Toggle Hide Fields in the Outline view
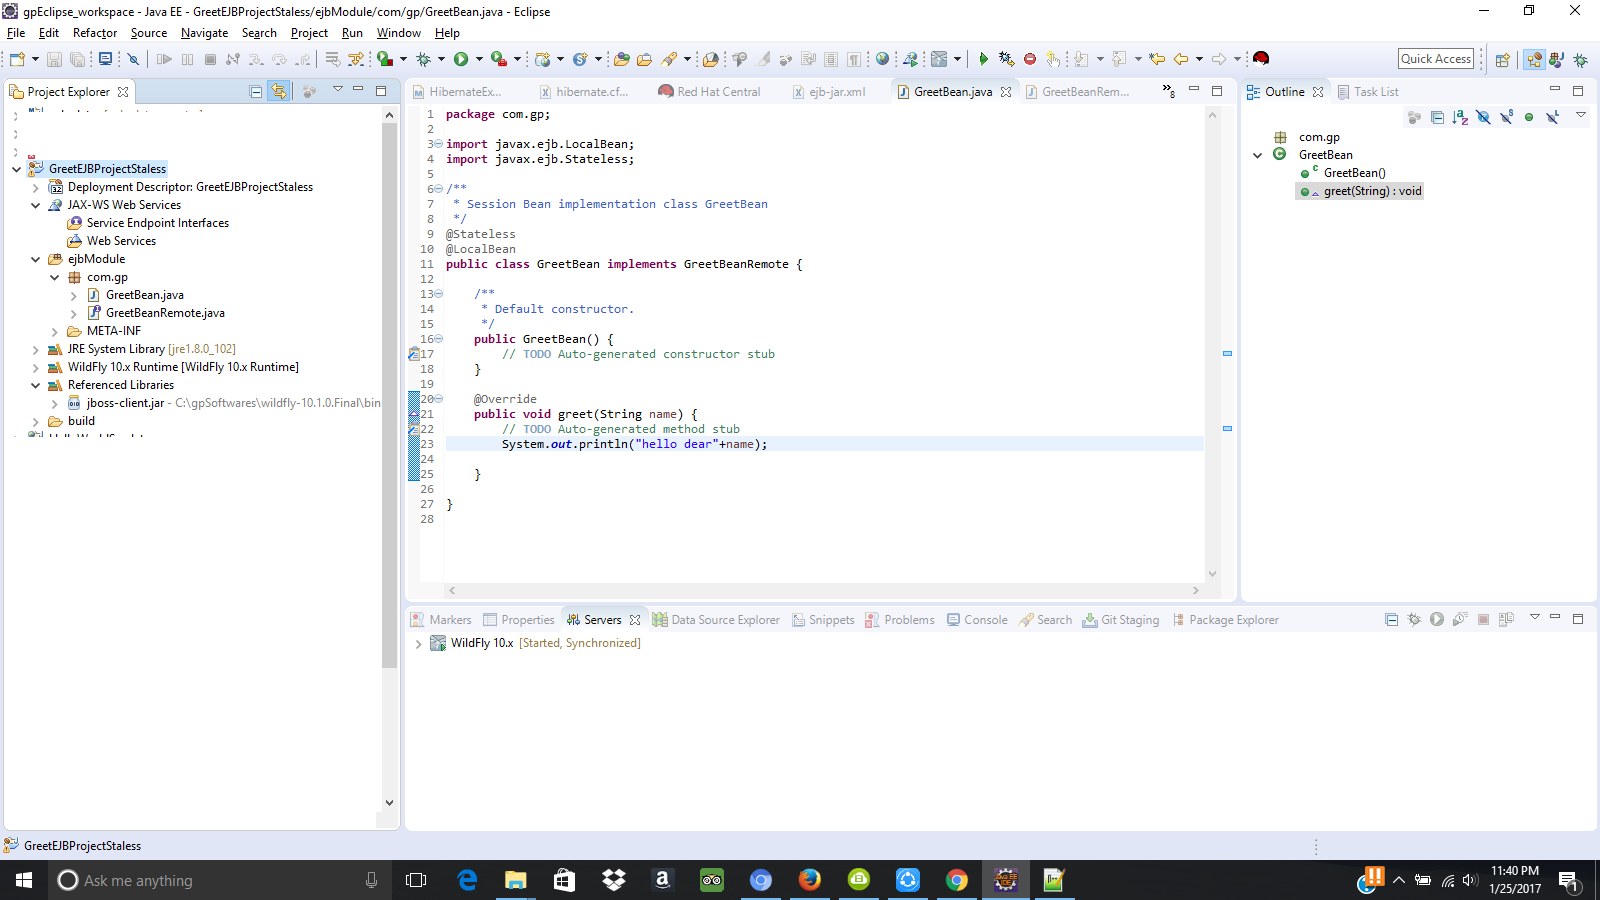This screenshot has height=900, width=1600. (1482, 117)
